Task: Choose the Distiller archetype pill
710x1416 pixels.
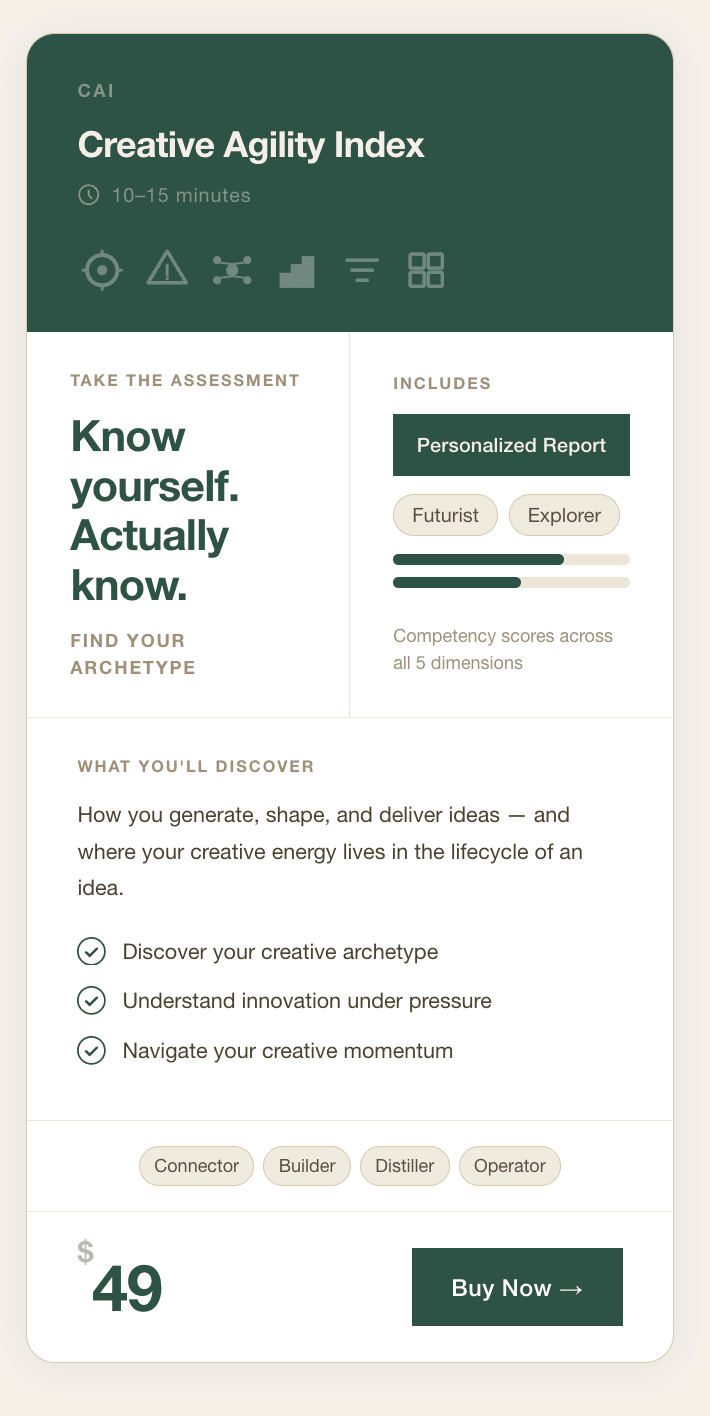Action: pos(405,1166)
